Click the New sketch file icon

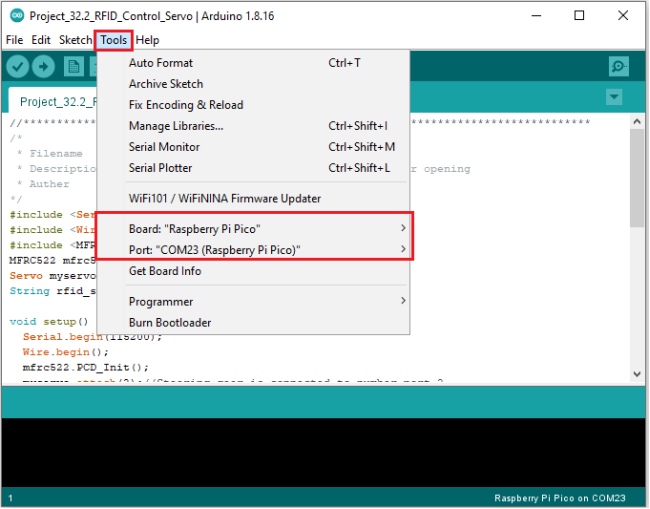point(74,66)
